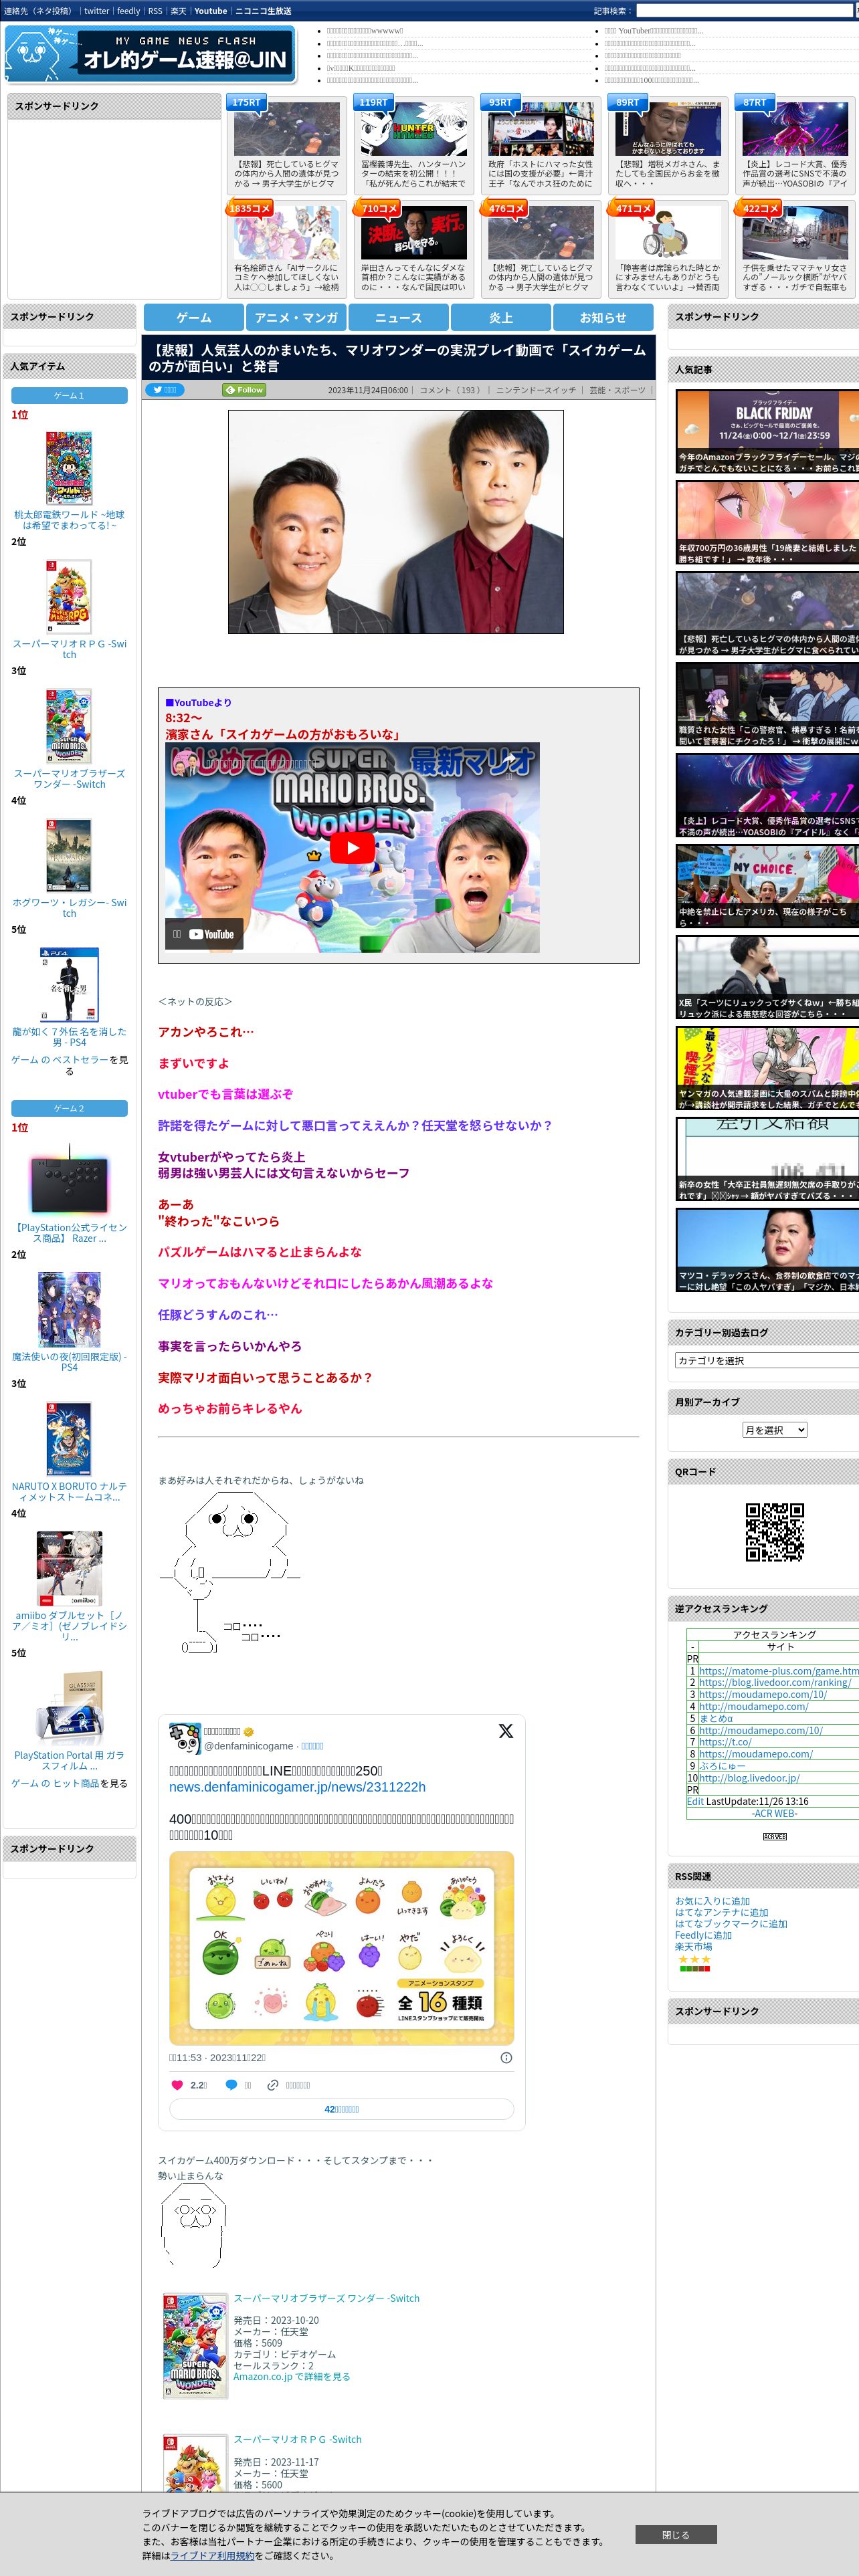Open the 119RT Hunter article thumbnail
Screen dimensions: 859x2576
(414, 129)
